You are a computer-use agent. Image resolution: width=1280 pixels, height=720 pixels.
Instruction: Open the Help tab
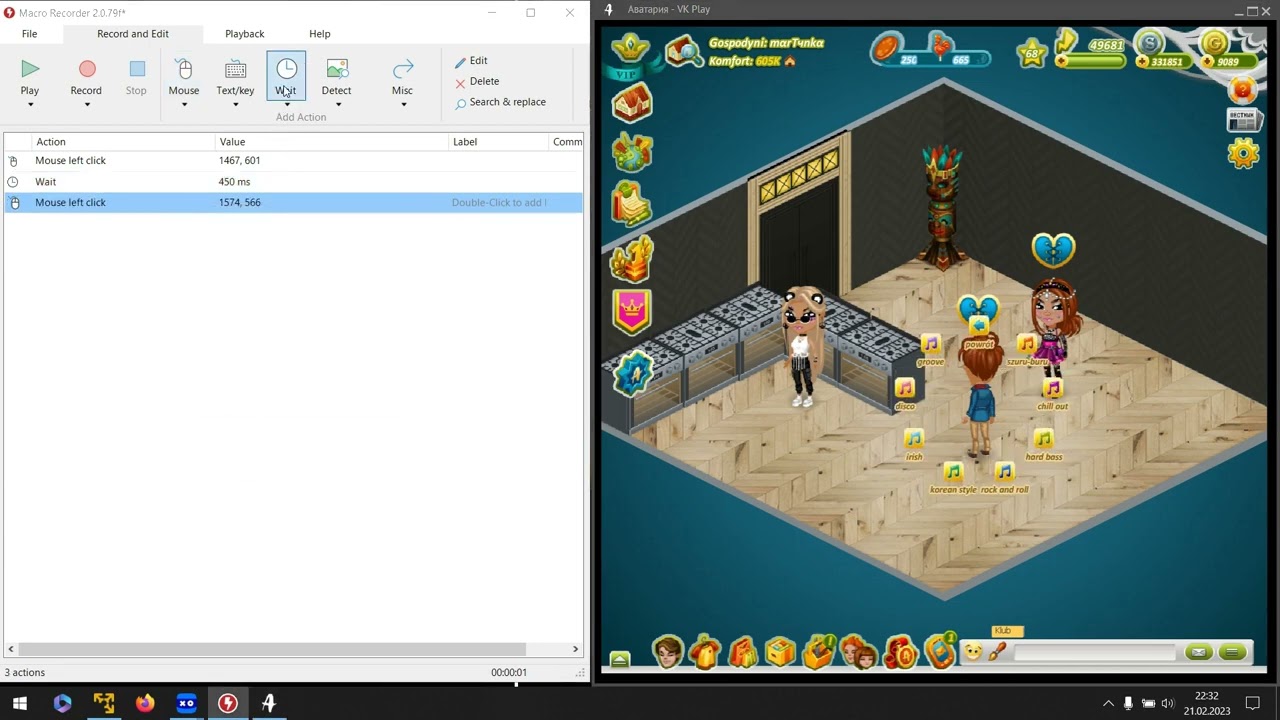(320, 34)
